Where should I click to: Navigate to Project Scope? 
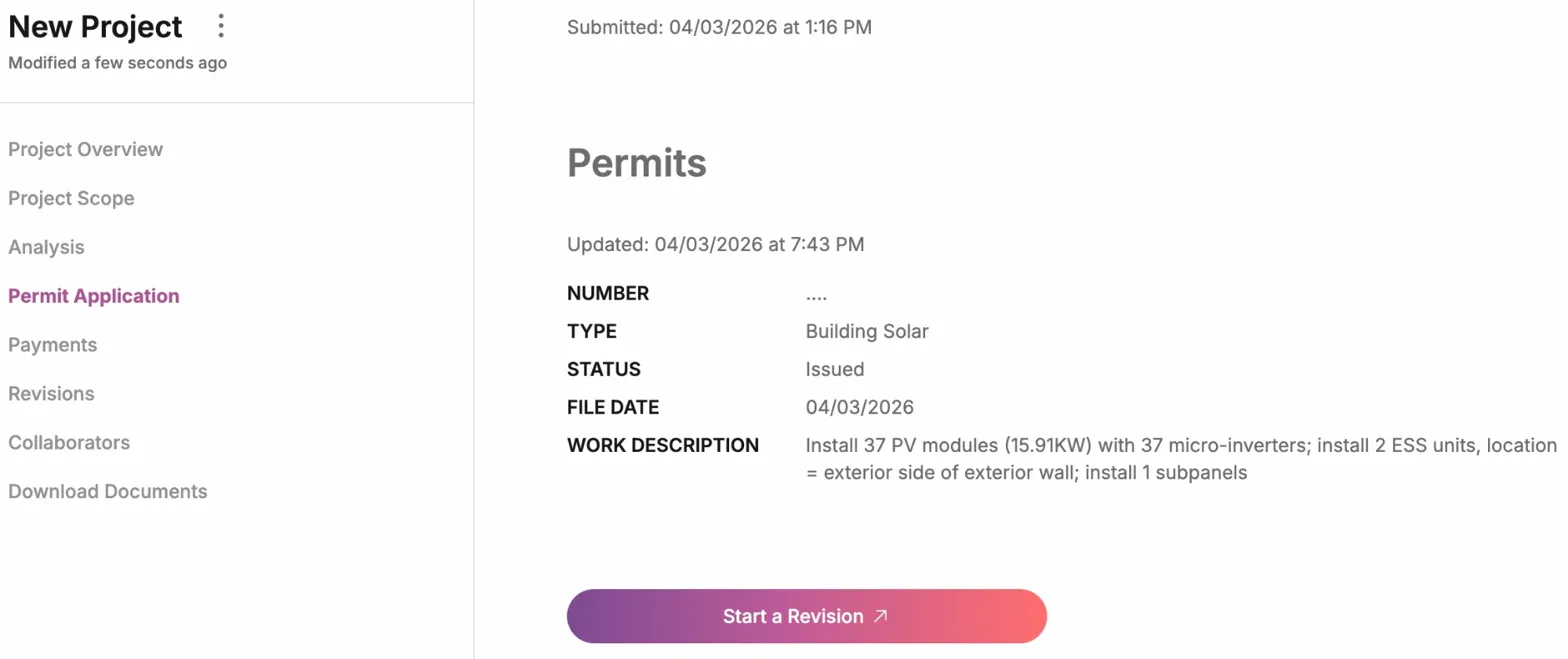(x=71, y=198)
